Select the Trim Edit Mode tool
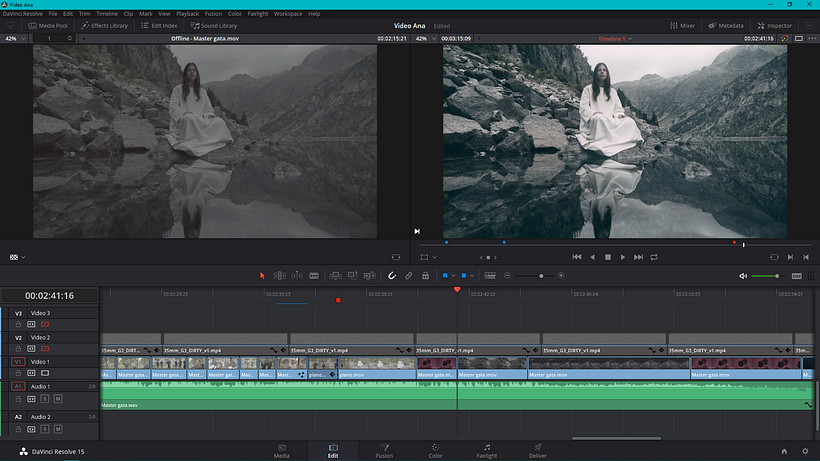Viewport: 820px width, 461px height. tap(280, 275)
